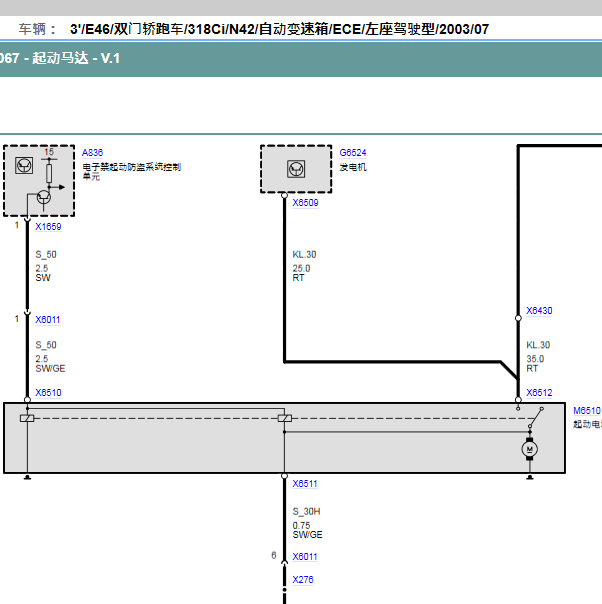Image resolution: width=602 pixels, height=604 pixels.
Task: Open the A836 component link
Action: pos(92,151)
